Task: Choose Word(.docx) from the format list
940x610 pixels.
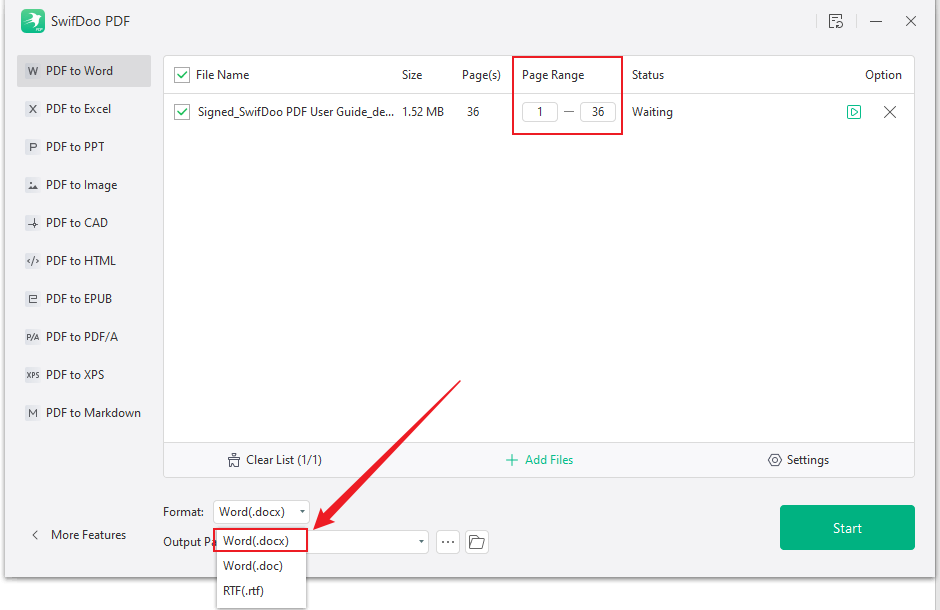Action: click(261, 540)
